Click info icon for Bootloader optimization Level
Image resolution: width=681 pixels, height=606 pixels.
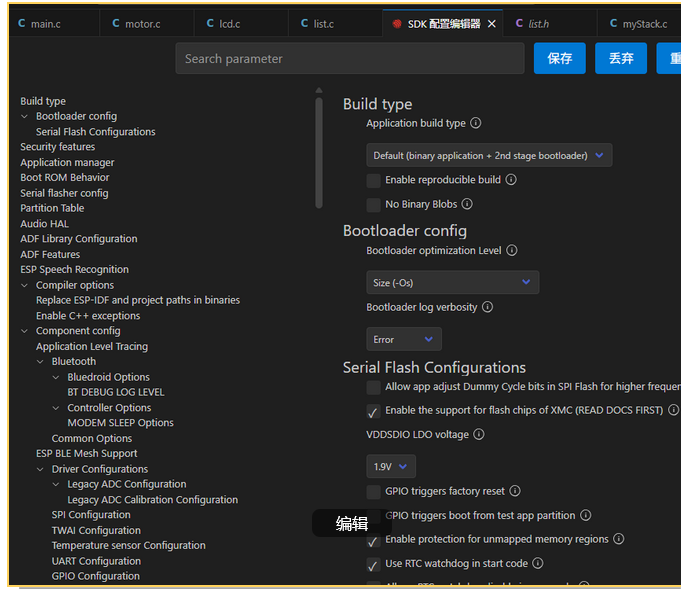tap(512, 250)
